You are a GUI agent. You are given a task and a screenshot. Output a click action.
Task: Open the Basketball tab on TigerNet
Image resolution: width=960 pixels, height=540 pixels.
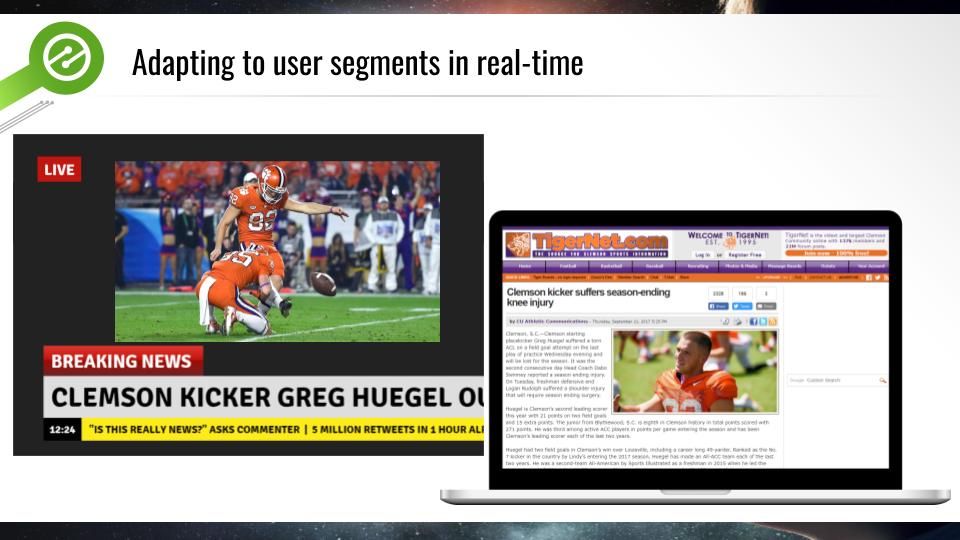[611, 266]
